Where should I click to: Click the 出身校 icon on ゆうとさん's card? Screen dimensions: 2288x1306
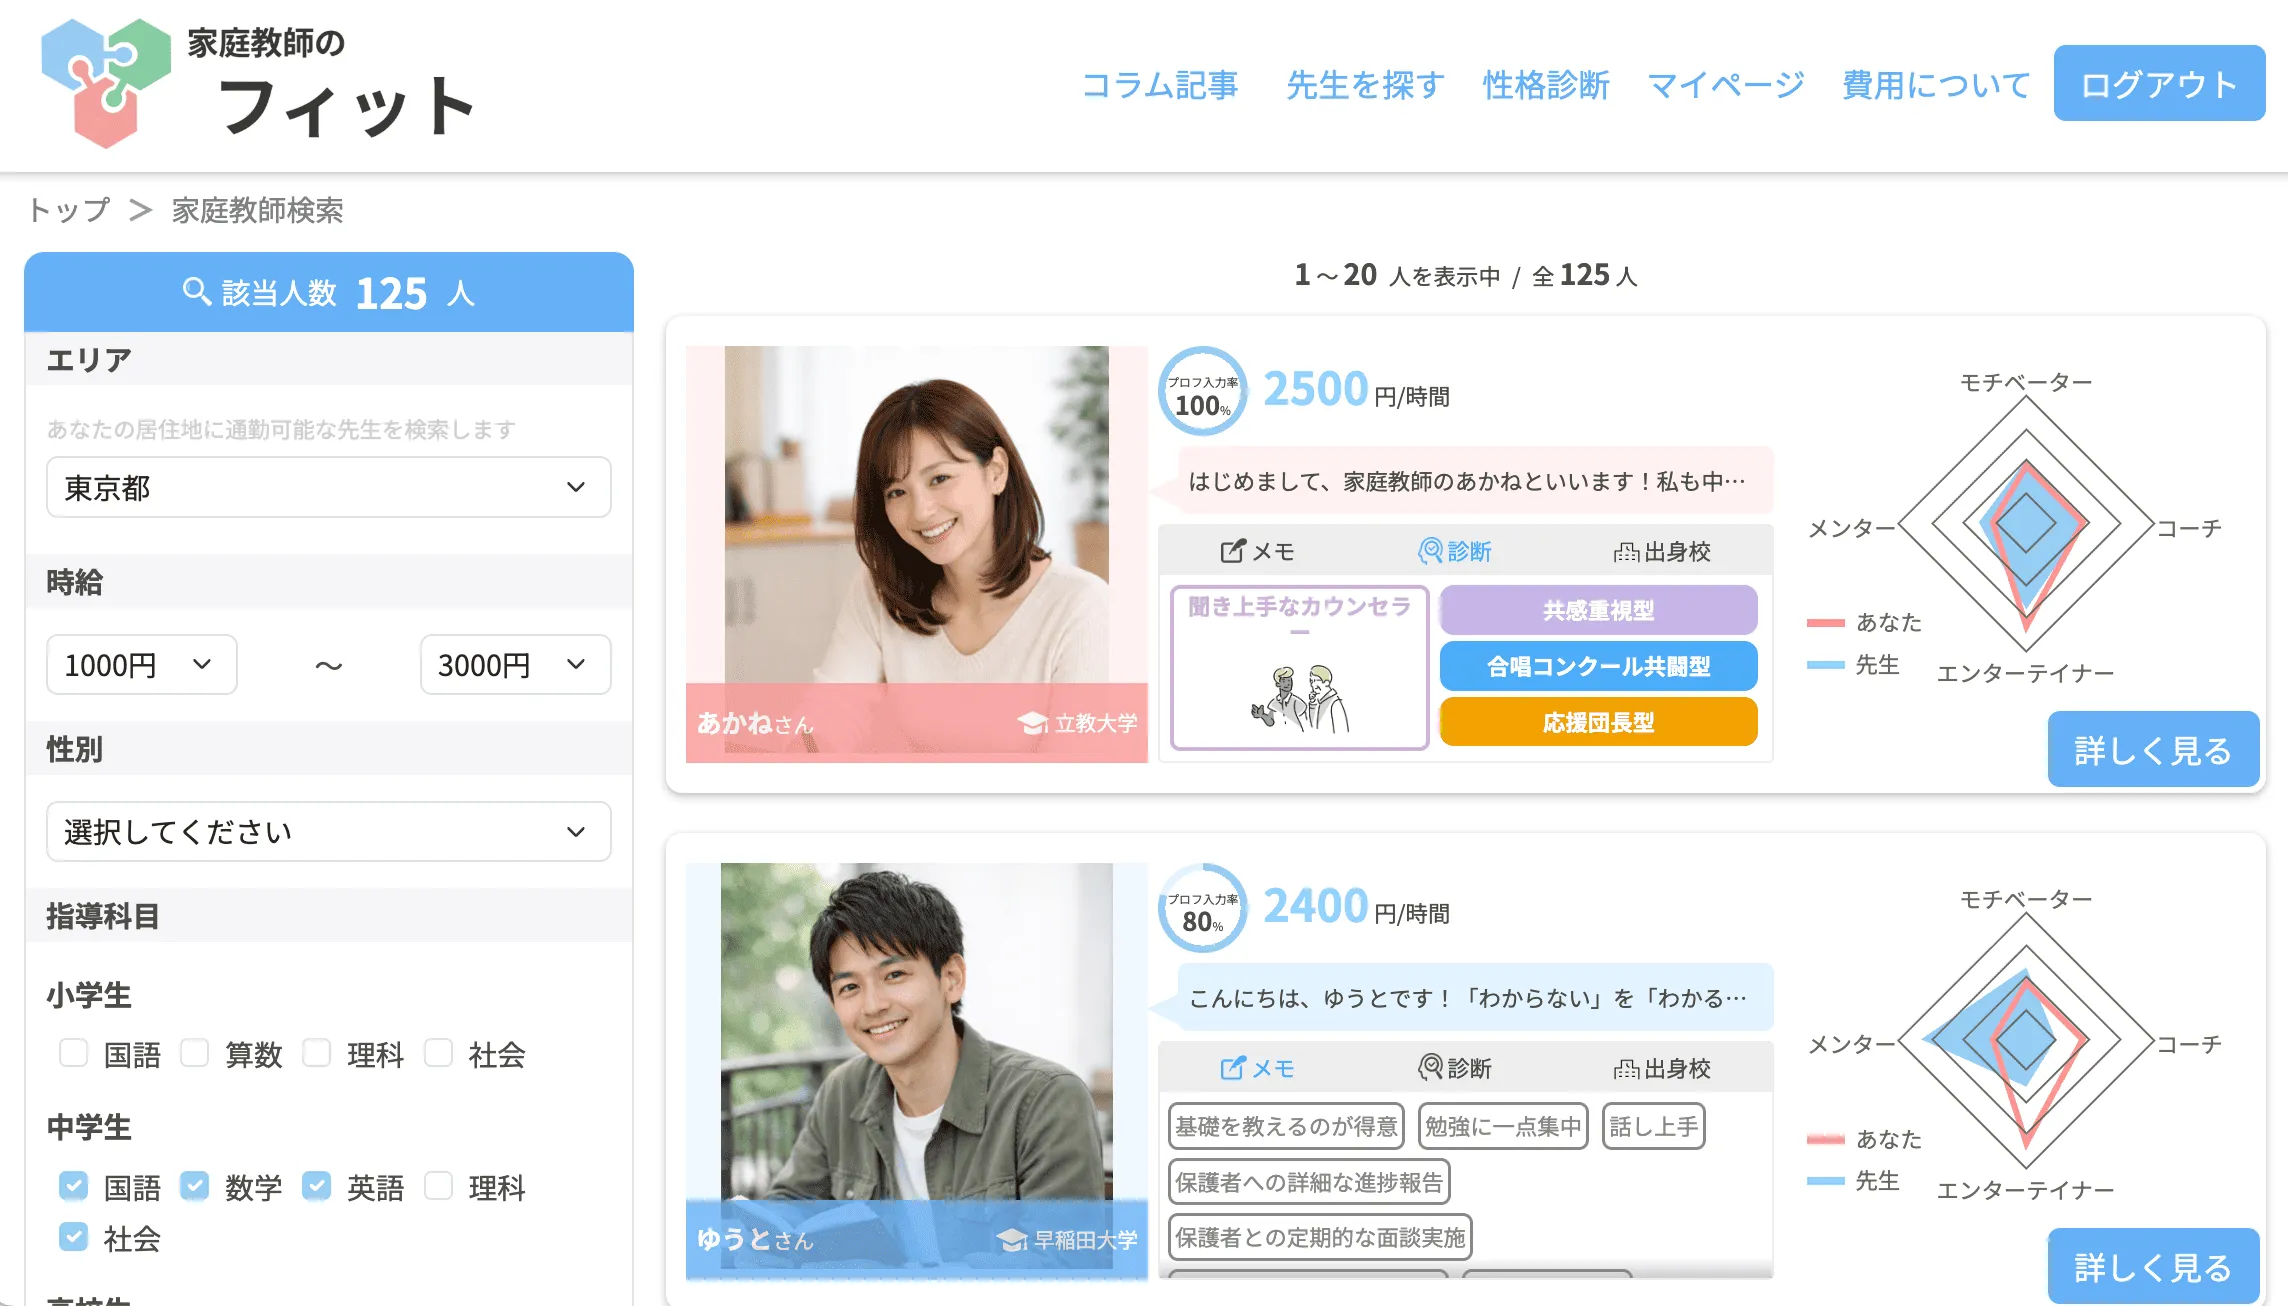(x=1627, y=1067)
